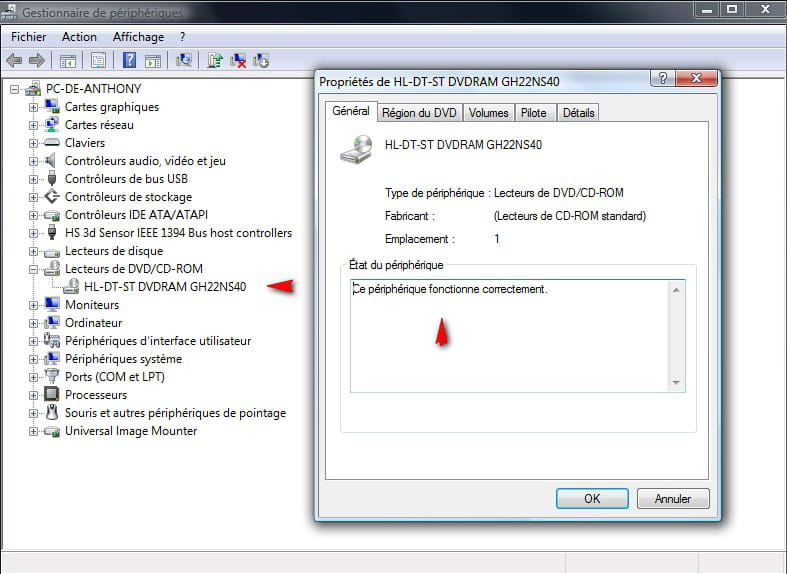Viewport: 787px width, 574px height.
Task: Switch to the Volumes tab
Action: [x=488, y=113]
